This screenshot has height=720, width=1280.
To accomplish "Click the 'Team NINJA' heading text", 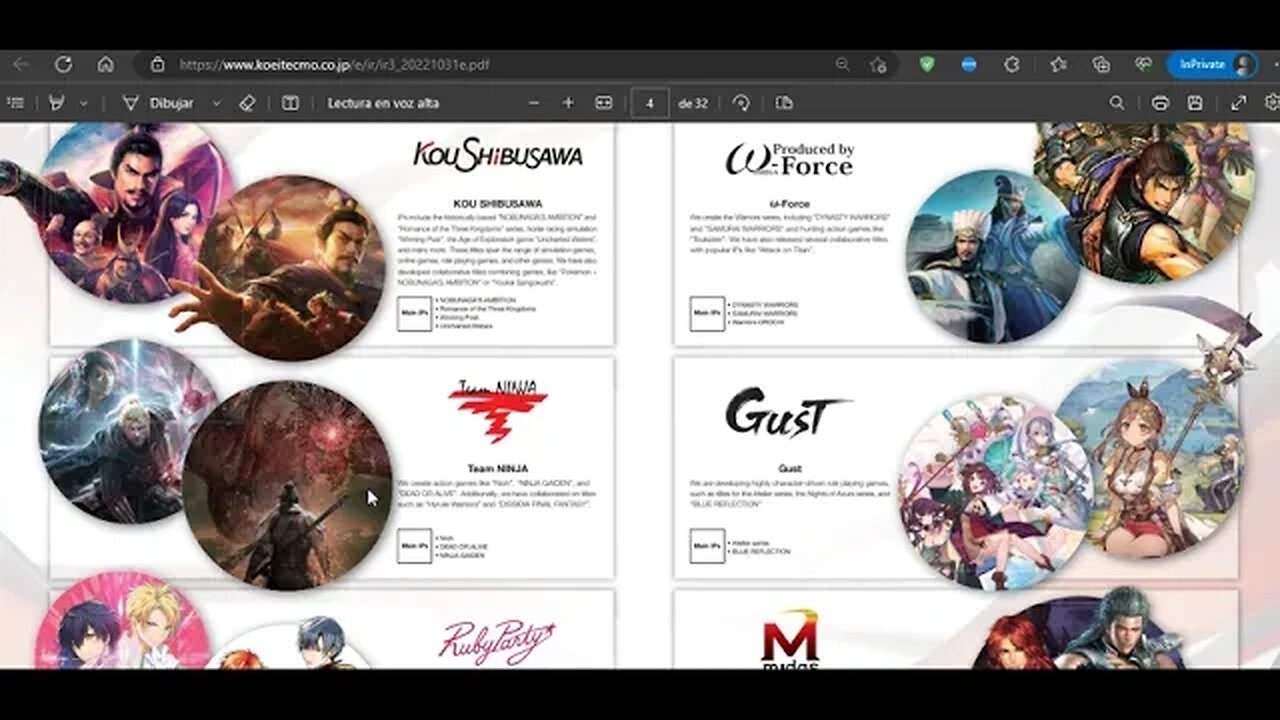I will (498, 468).
